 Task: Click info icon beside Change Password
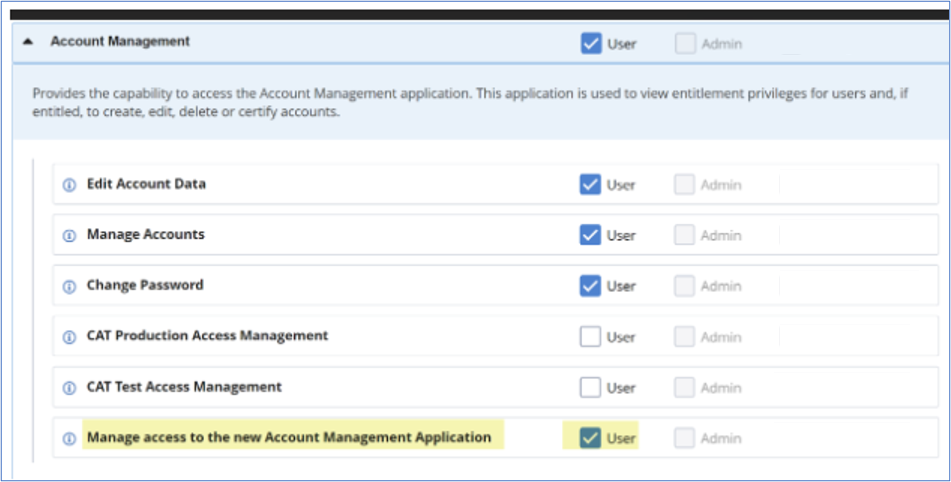pos(70,286)
